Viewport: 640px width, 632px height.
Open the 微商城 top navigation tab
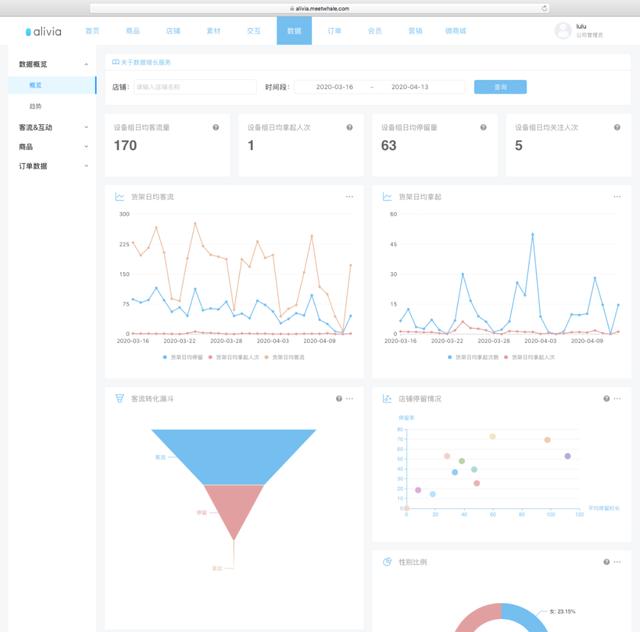[x=456, y=31]
